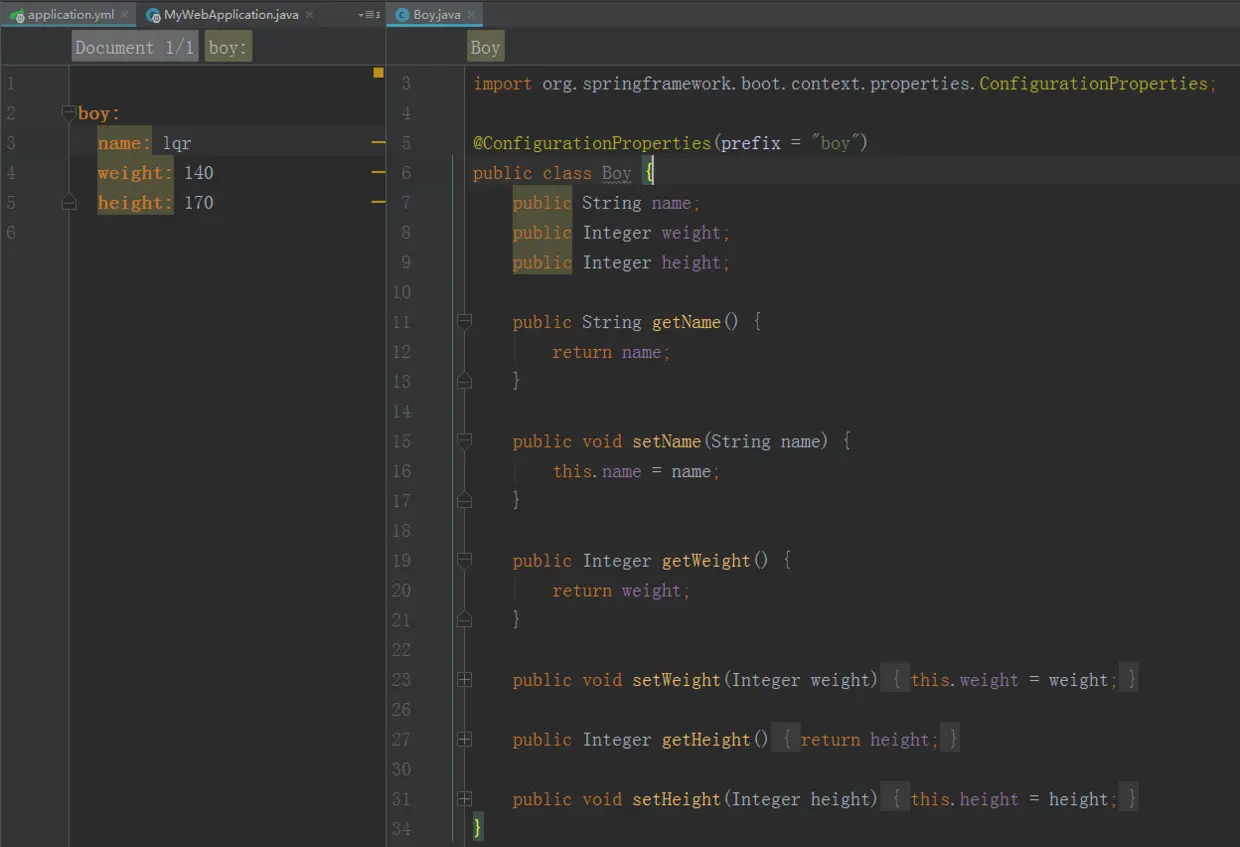
Task: Open the hidden tabs list dropdown
Action: point(370,15)
